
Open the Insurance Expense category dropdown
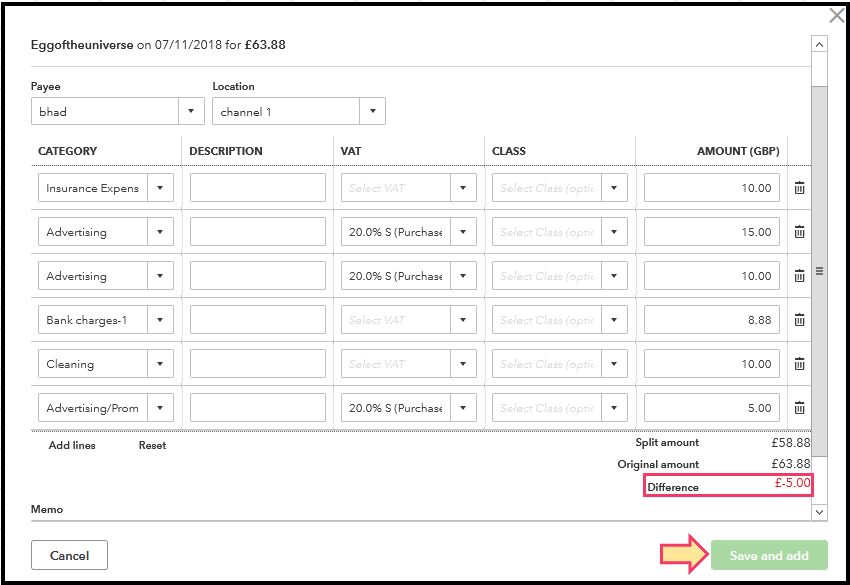click(x=160, y=188)
